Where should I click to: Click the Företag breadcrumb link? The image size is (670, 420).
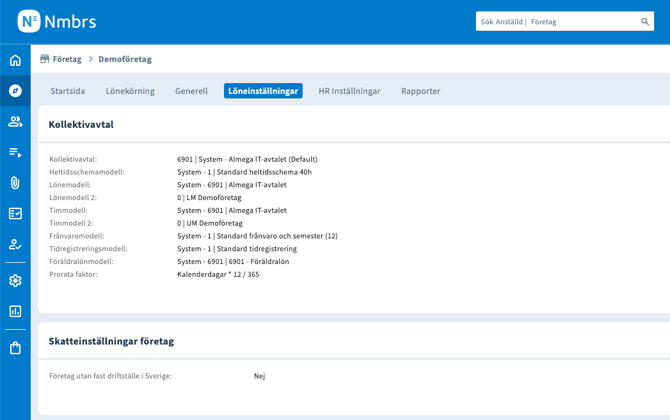point(66,59)
